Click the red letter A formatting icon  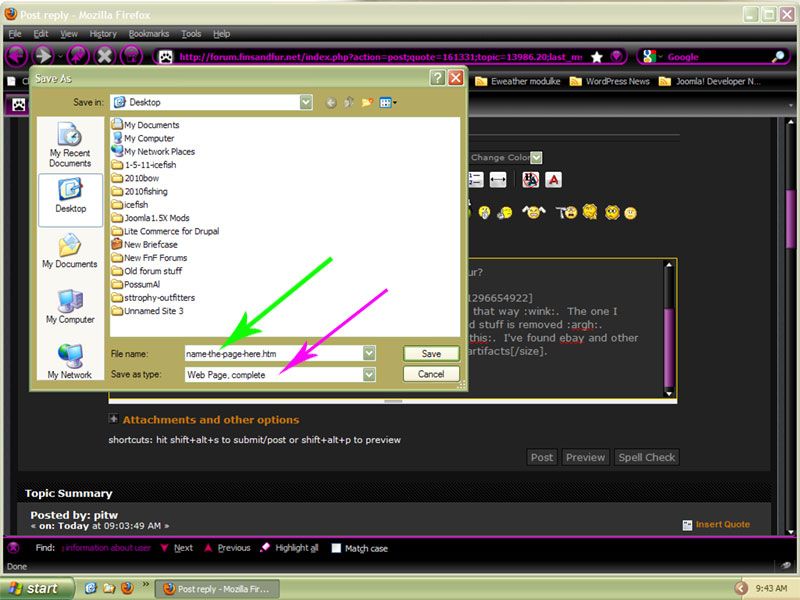(553, 179)
